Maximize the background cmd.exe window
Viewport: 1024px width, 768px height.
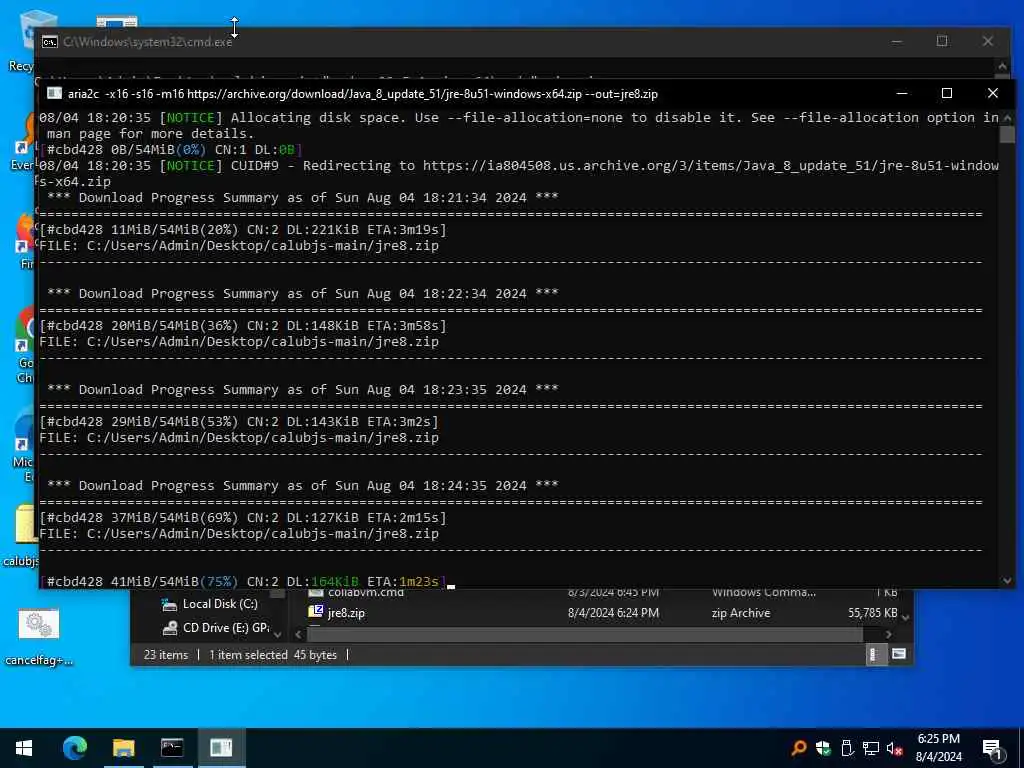pyautogui.click(x=942, y=41)
